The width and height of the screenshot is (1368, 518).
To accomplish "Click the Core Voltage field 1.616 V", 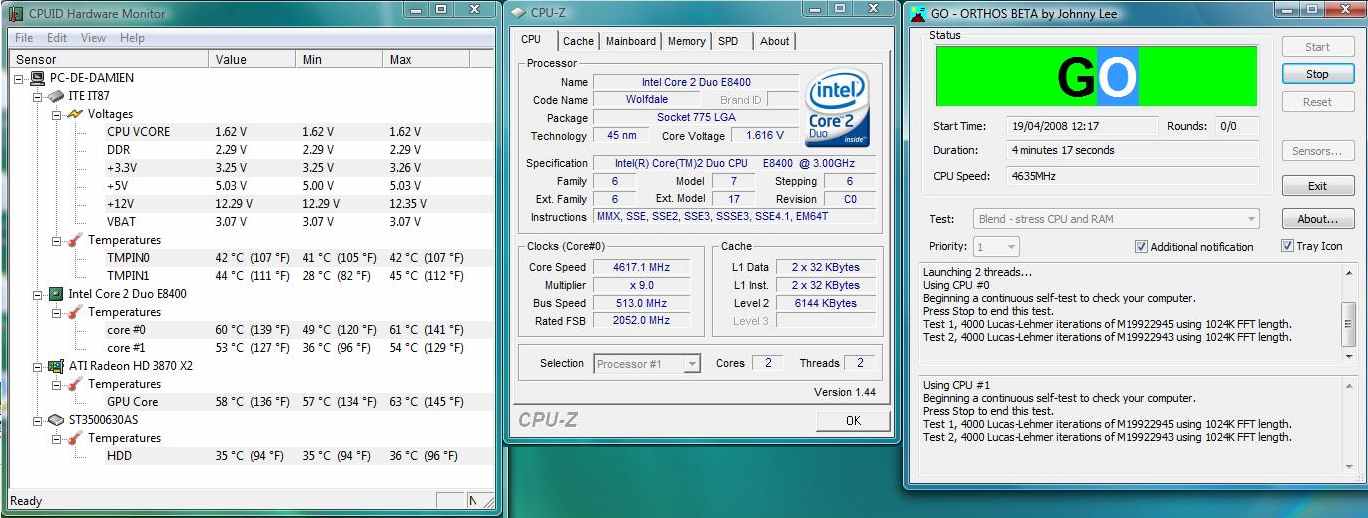I will coord(765,135).
